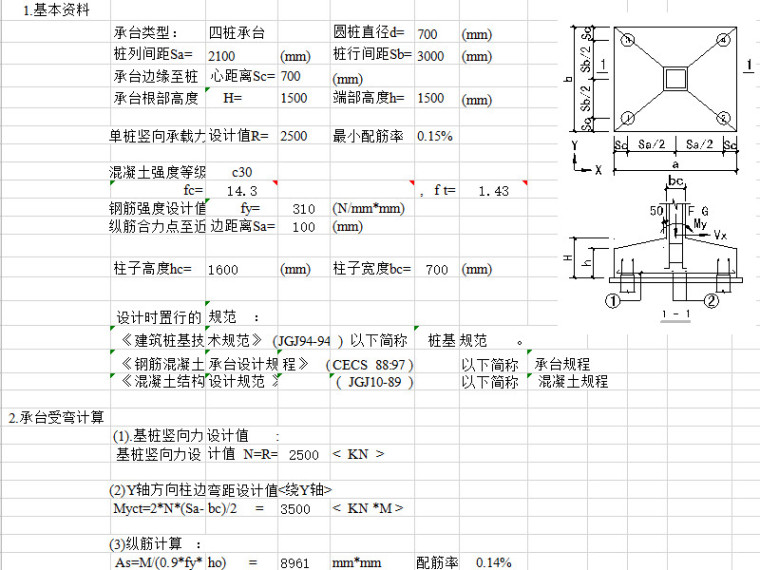
Task: Select the 承台根部高度 H value cell
Action: (293, 99)
